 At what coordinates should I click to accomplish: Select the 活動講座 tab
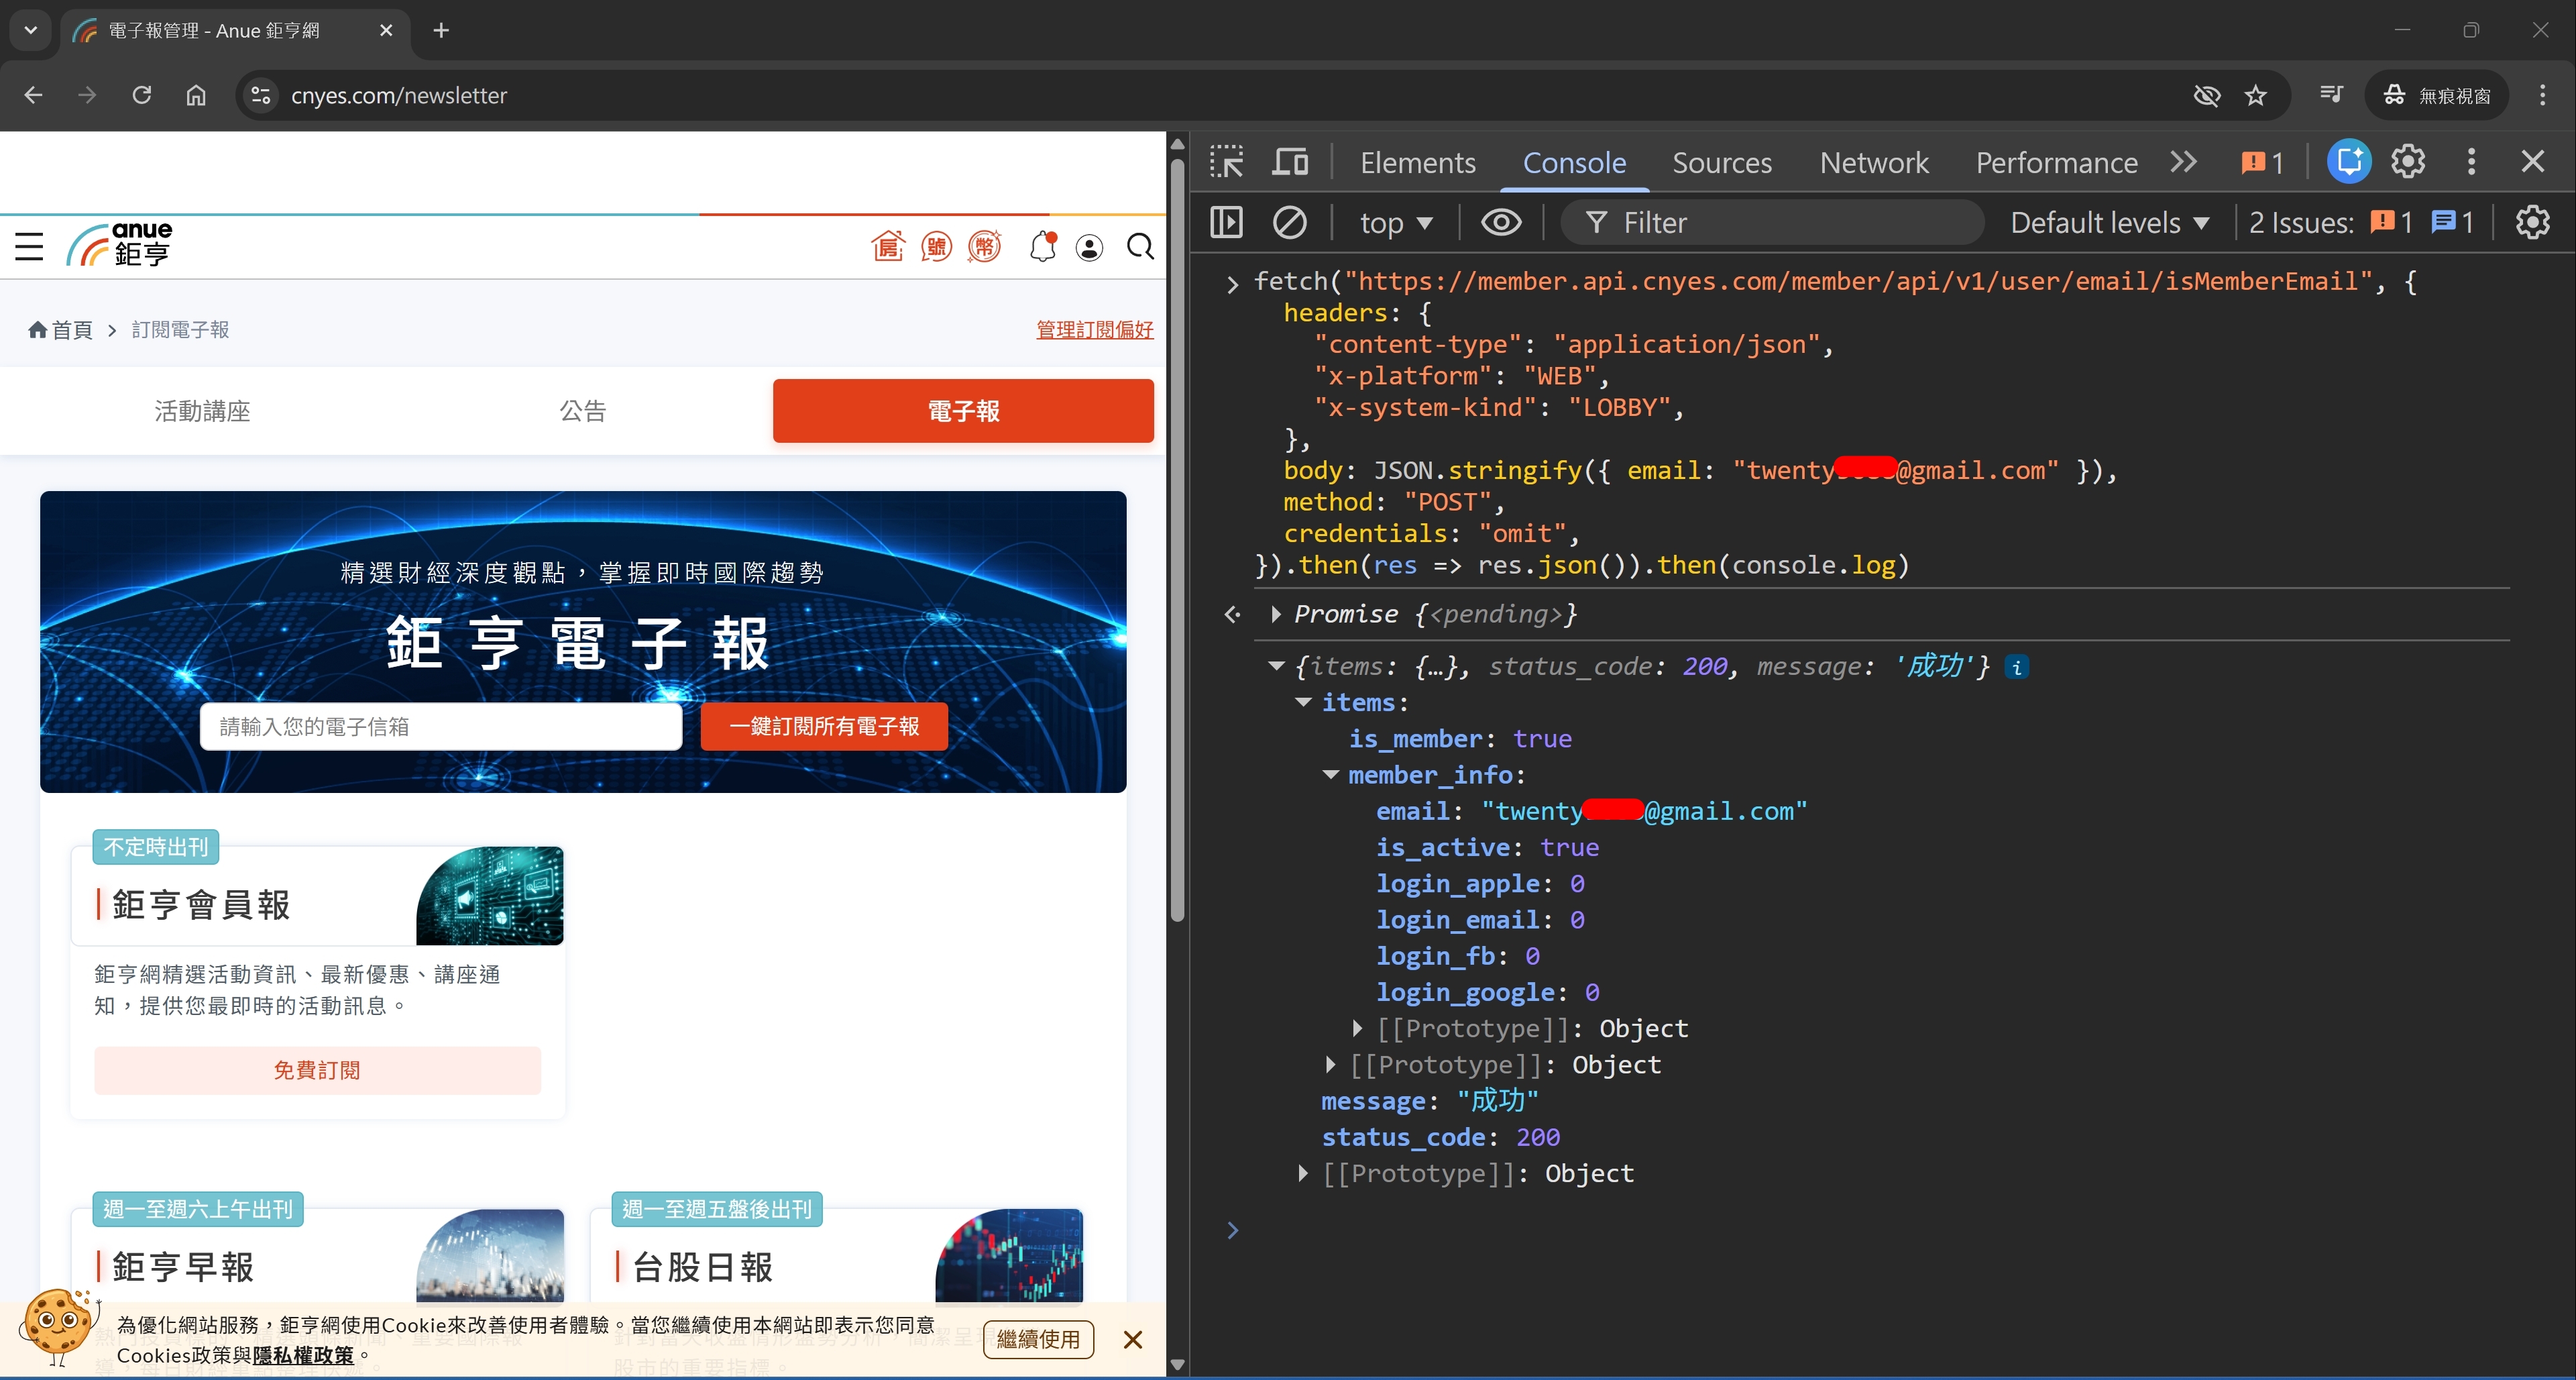pyautogui.click(x=202, y=411)
